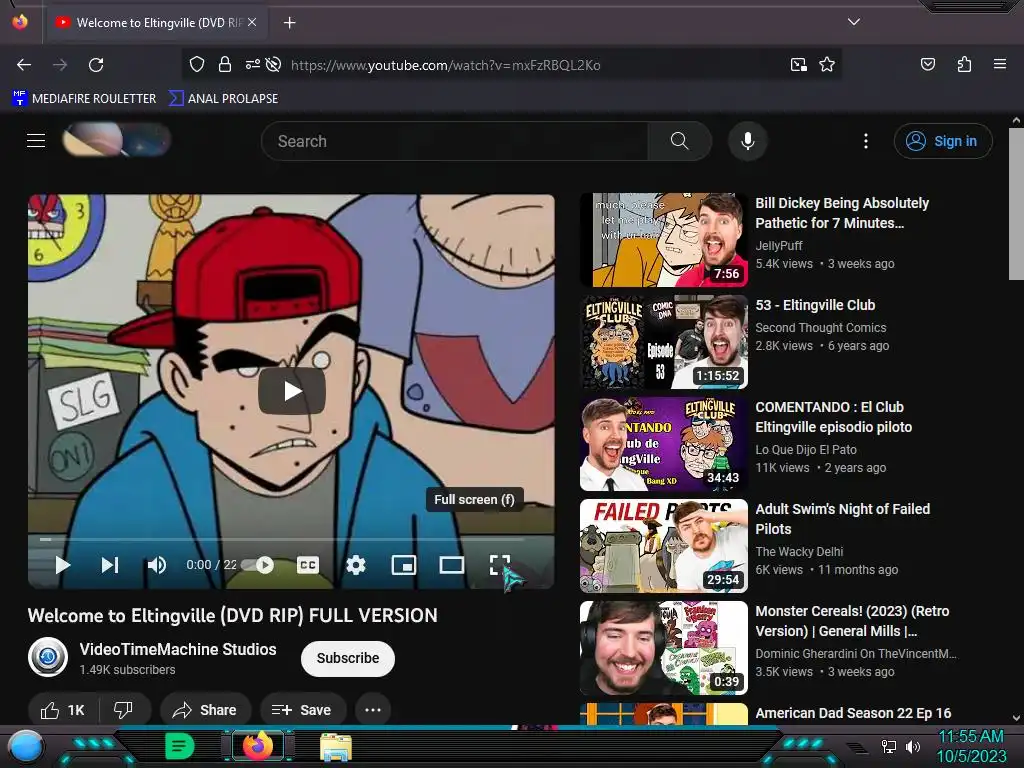The image size is (1024, 768).
Task: Click the autoplay blocked icon in the address bar
Action: coord(274,64)
